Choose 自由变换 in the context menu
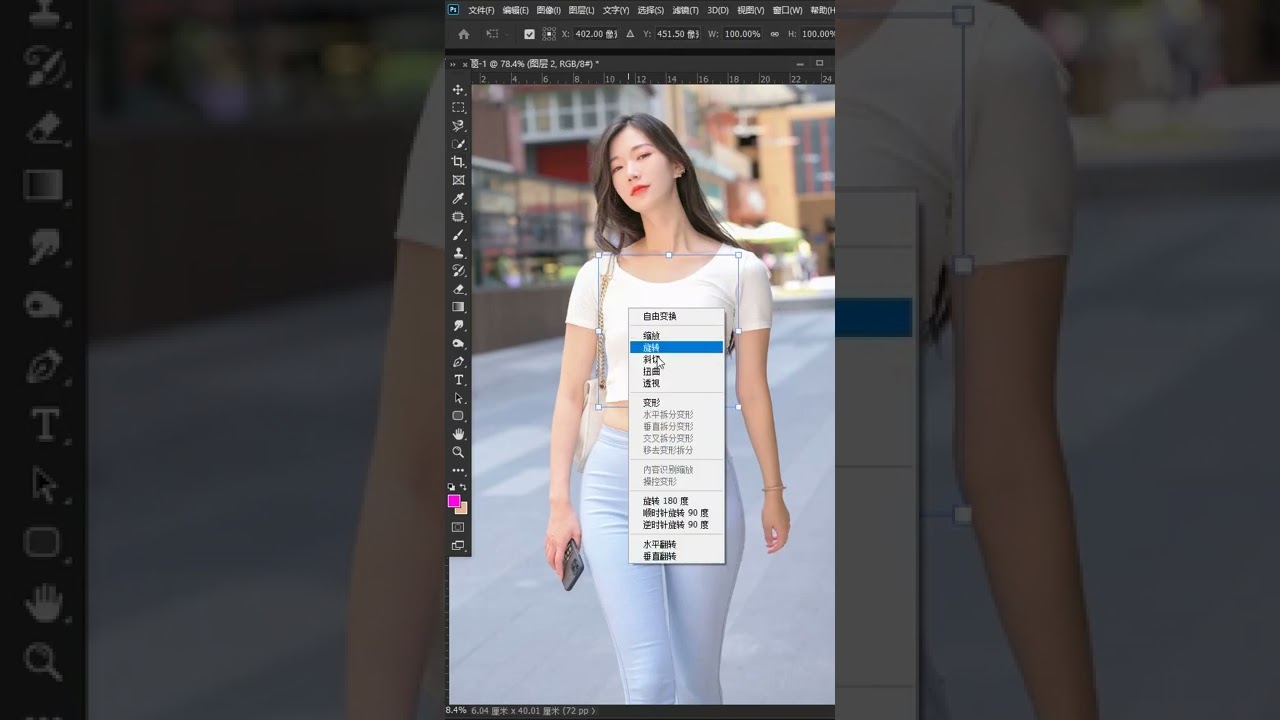The height and width of the screenshot is (720, 1280). (x=676, y=316)
